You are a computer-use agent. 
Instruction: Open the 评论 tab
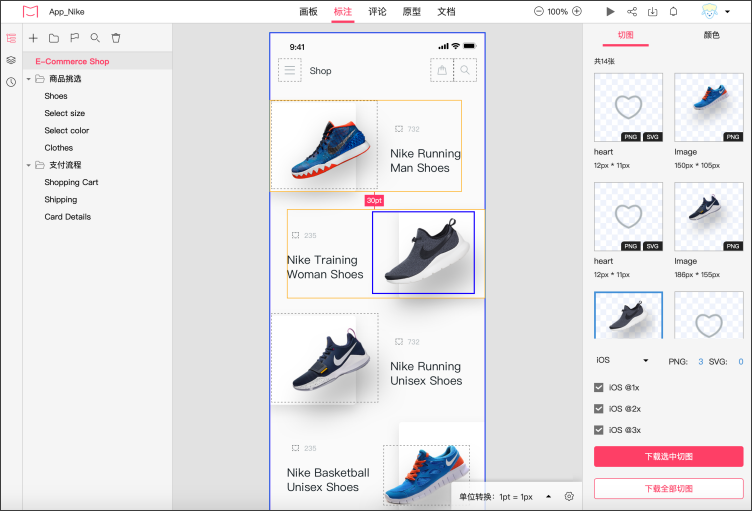[377, 12]
